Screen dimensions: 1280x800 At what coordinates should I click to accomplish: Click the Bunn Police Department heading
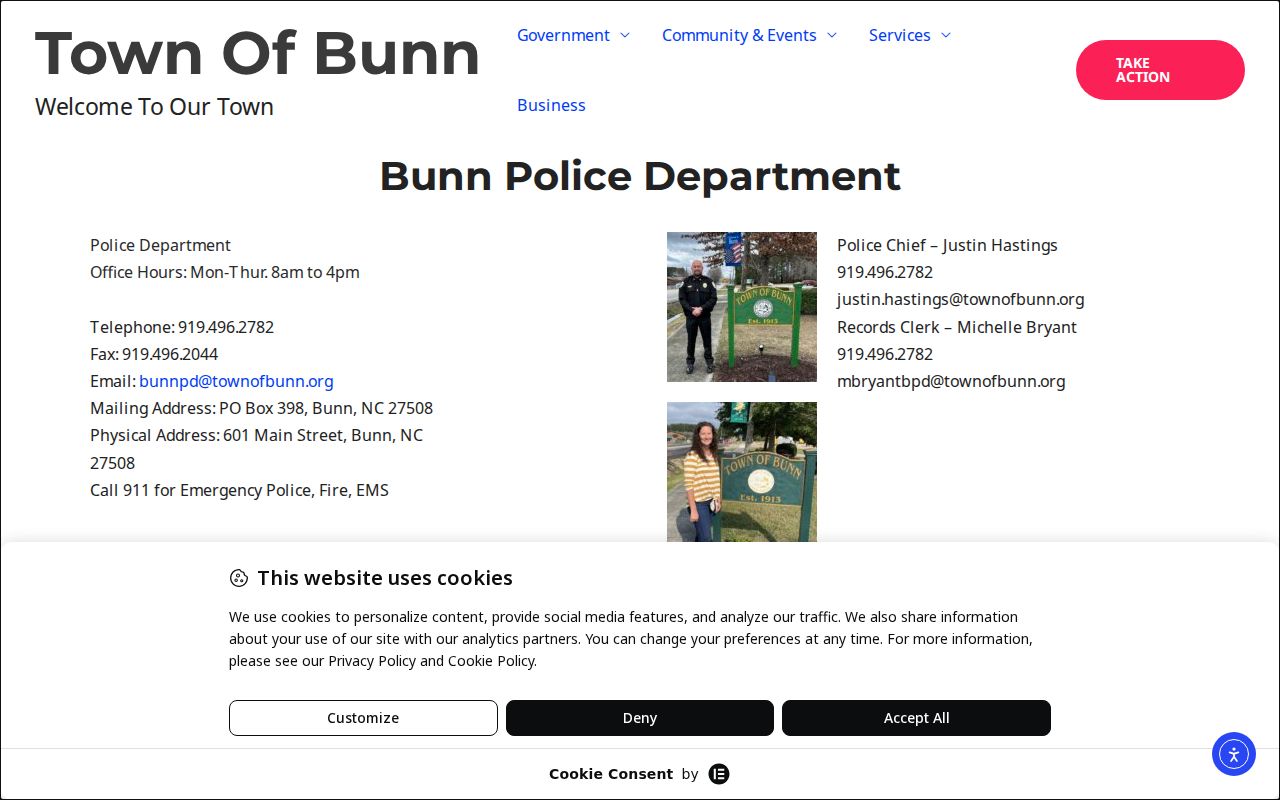pos(640,176)
